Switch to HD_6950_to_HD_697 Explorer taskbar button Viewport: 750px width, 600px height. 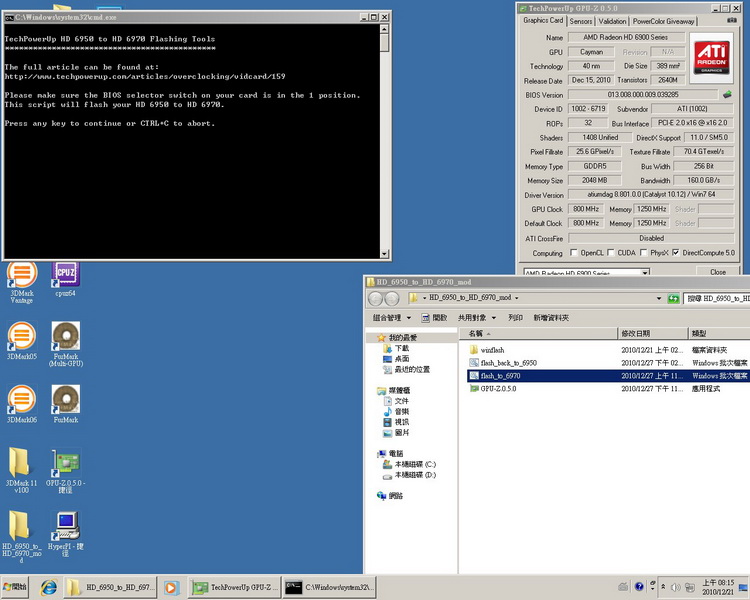tap(110, 587)
